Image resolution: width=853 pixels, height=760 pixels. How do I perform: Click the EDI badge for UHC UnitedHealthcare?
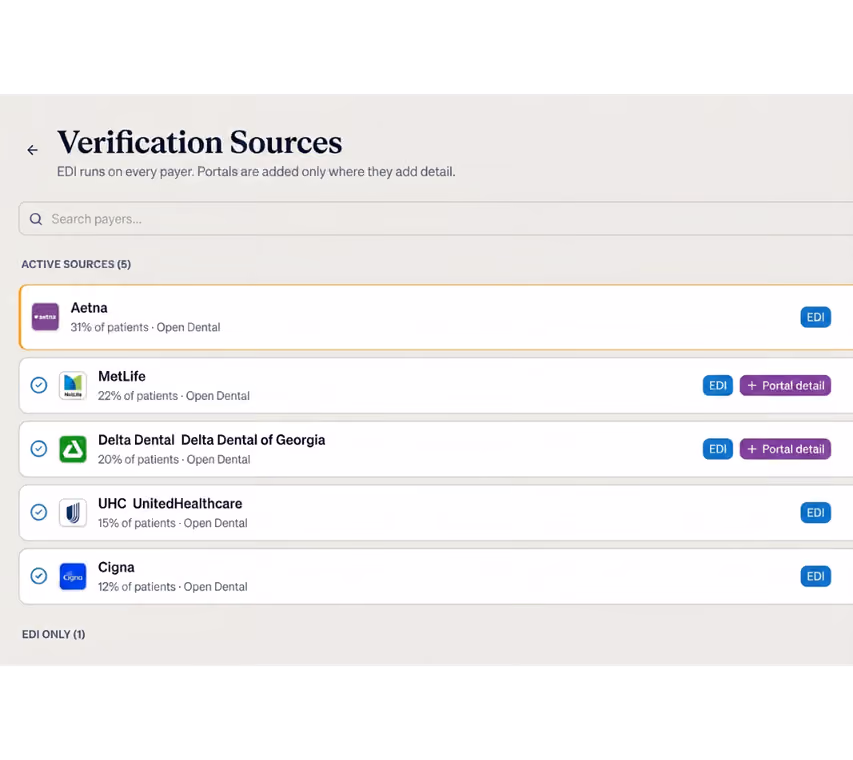click(815, 513)
